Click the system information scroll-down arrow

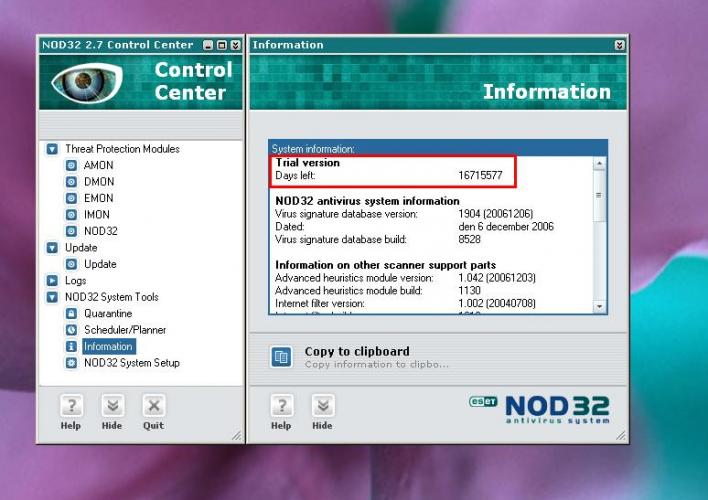(x=599, y=307)
